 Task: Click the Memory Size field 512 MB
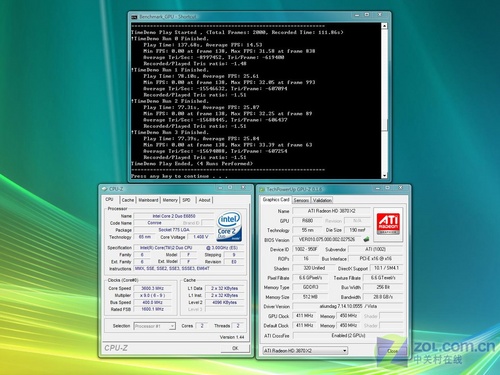pos(310,297)
